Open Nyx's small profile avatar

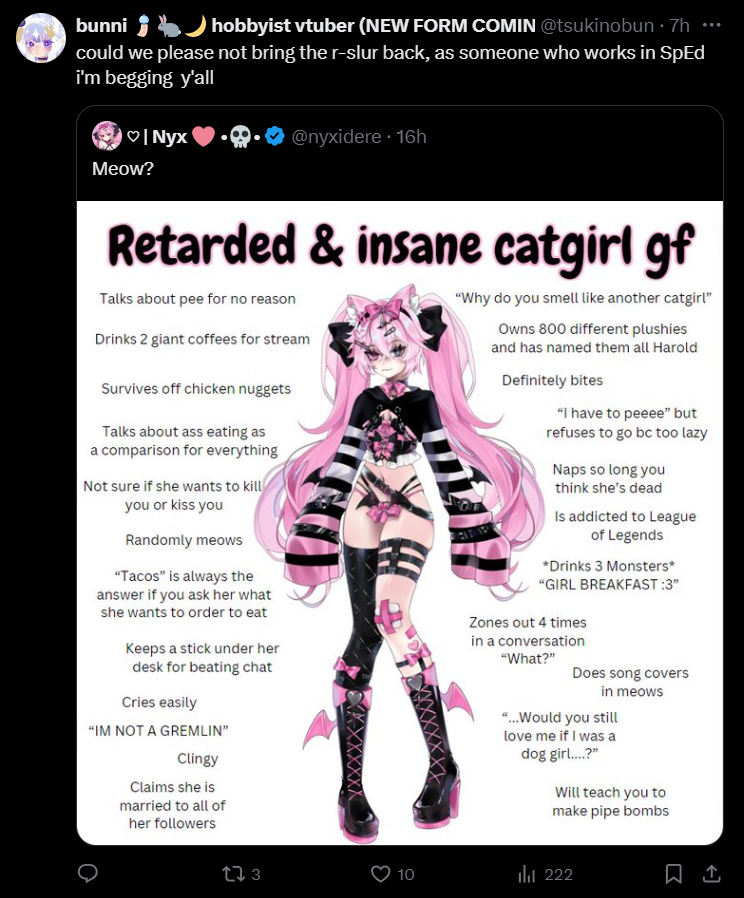pos(107,136)
